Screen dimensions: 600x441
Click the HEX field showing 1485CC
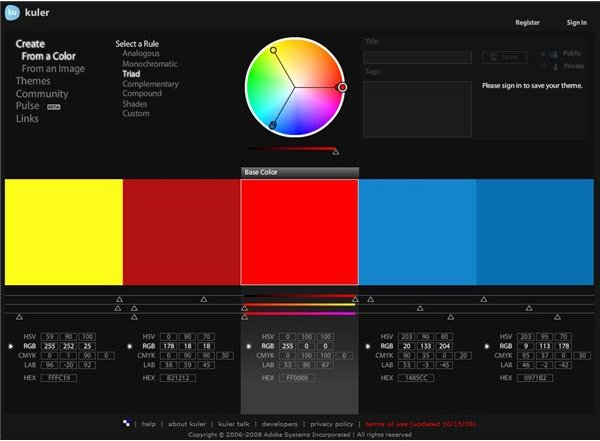(416, 378)
